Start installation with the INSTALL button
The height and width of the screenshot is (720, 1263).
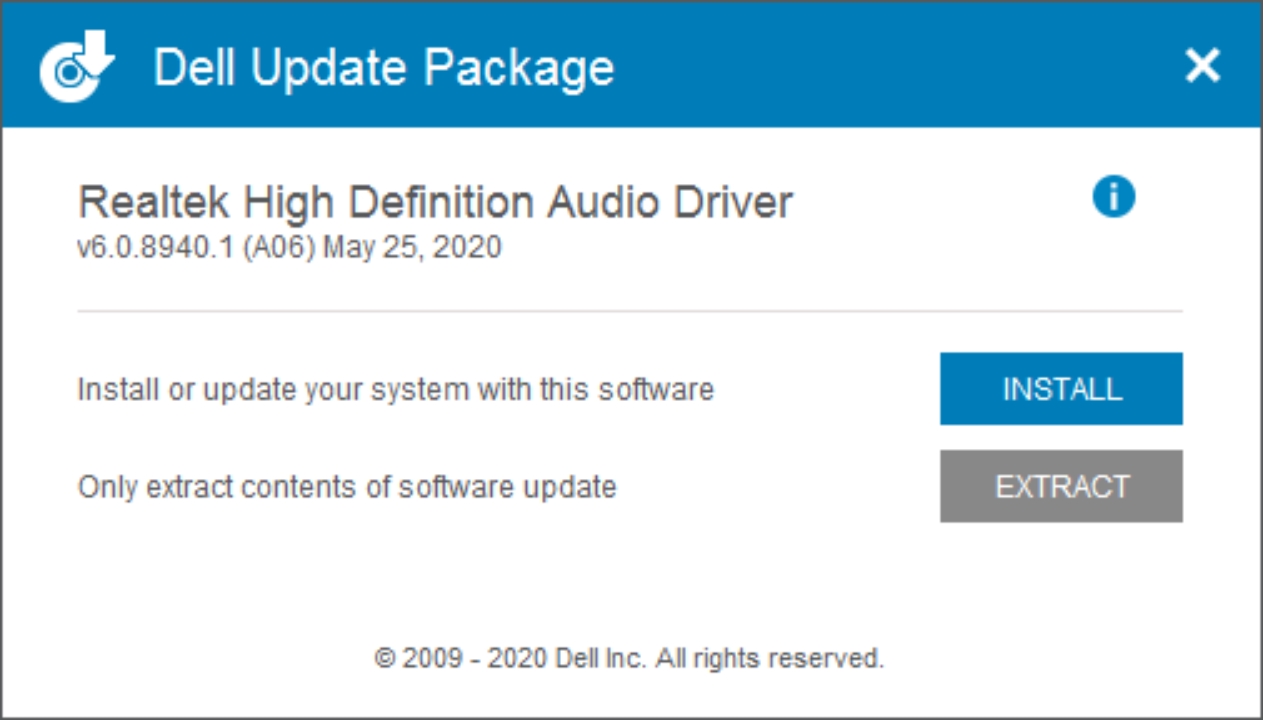point(1061,388)
